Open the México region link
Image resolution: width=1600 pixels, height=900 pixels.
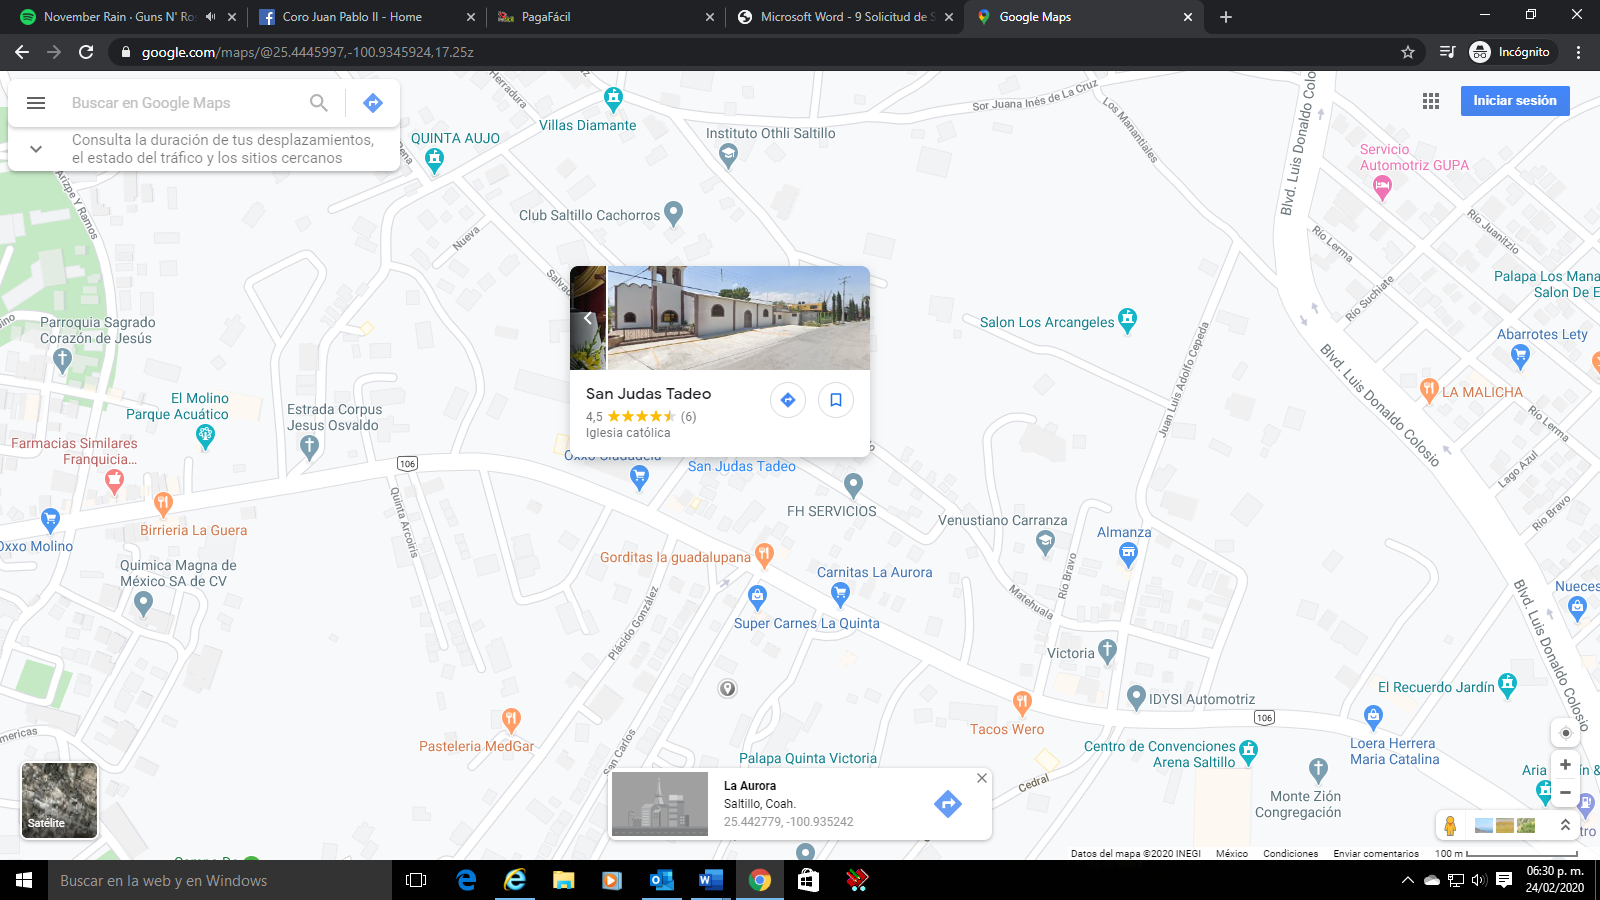click(x=1232, y=854)
